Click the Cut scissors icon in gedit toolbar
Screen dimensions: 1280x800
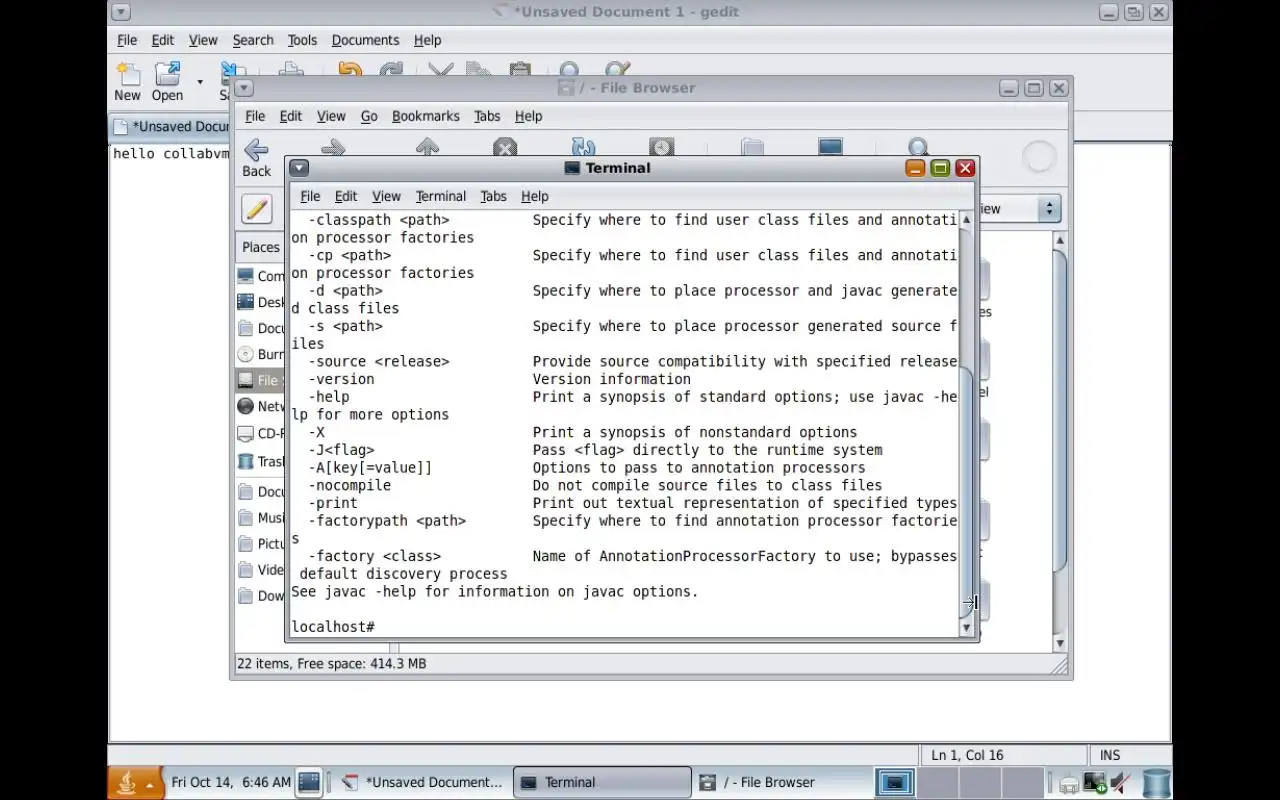coord(441,69)
